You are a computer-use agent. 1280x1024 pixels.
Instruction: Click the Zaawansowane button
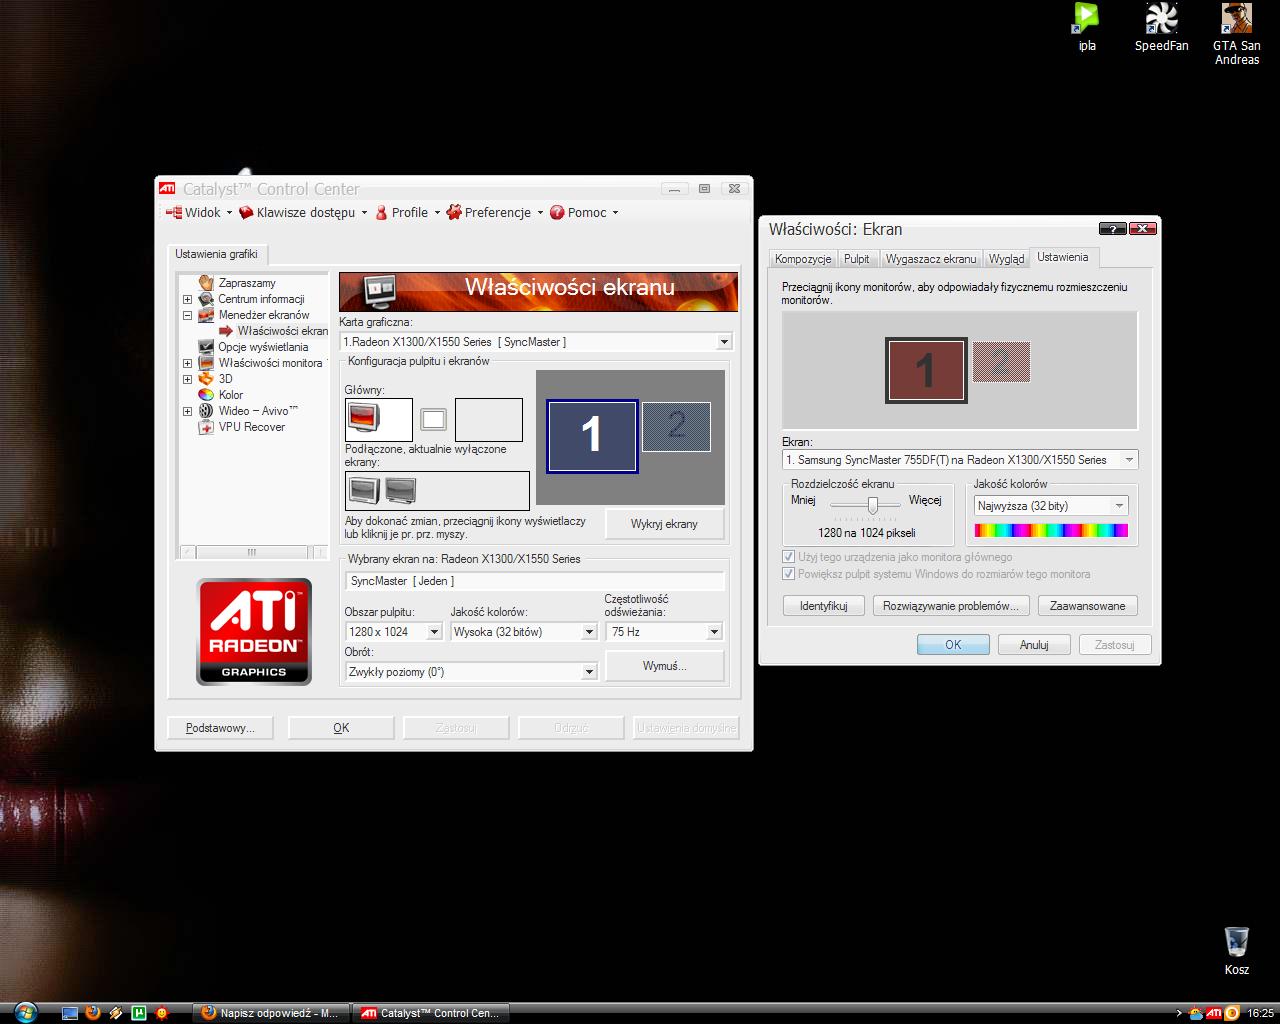pyautogui.click(x=1087, y=606)
